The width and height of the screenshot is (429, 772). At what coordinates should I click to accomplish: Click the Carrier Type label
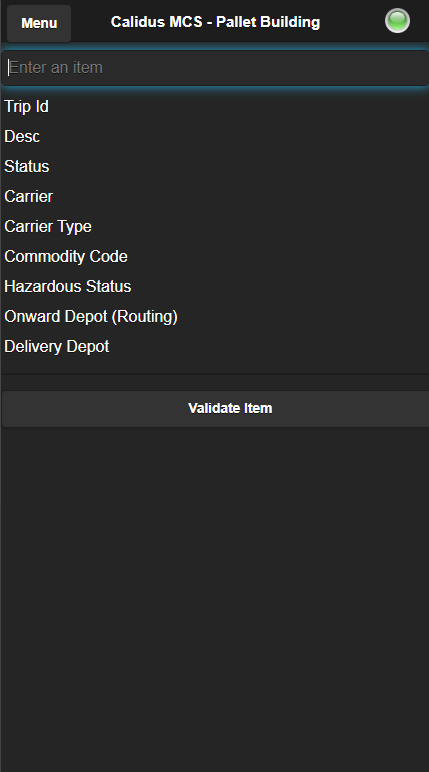point(48,226)
